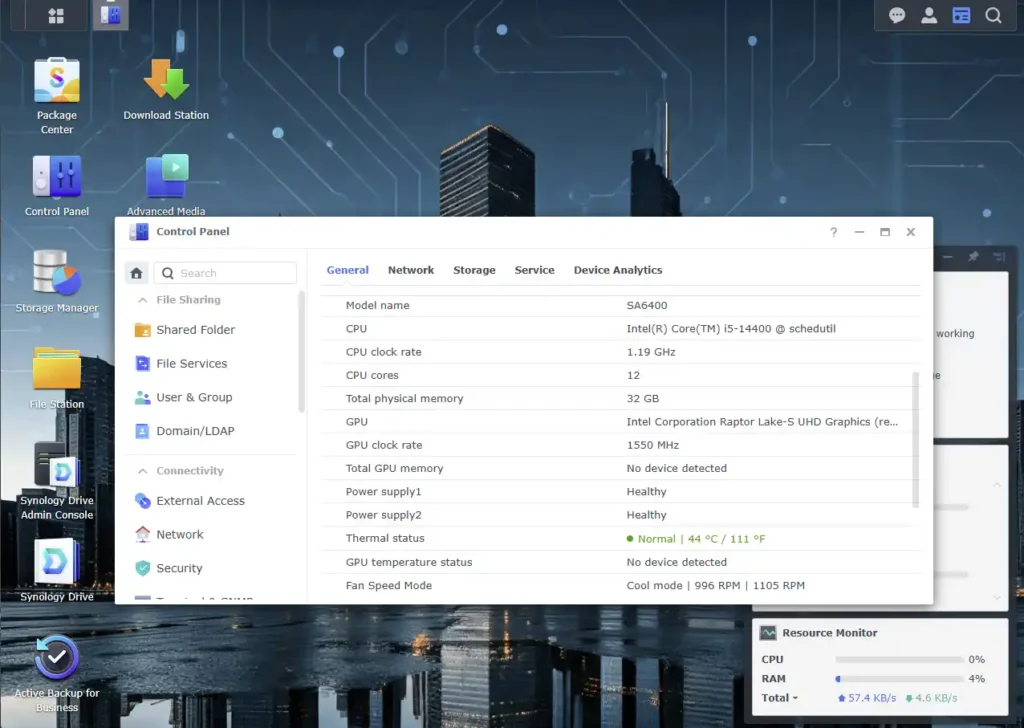Collapse the Connectivity section
Screen dimensions: 1024x728
(x=140, y=471)
